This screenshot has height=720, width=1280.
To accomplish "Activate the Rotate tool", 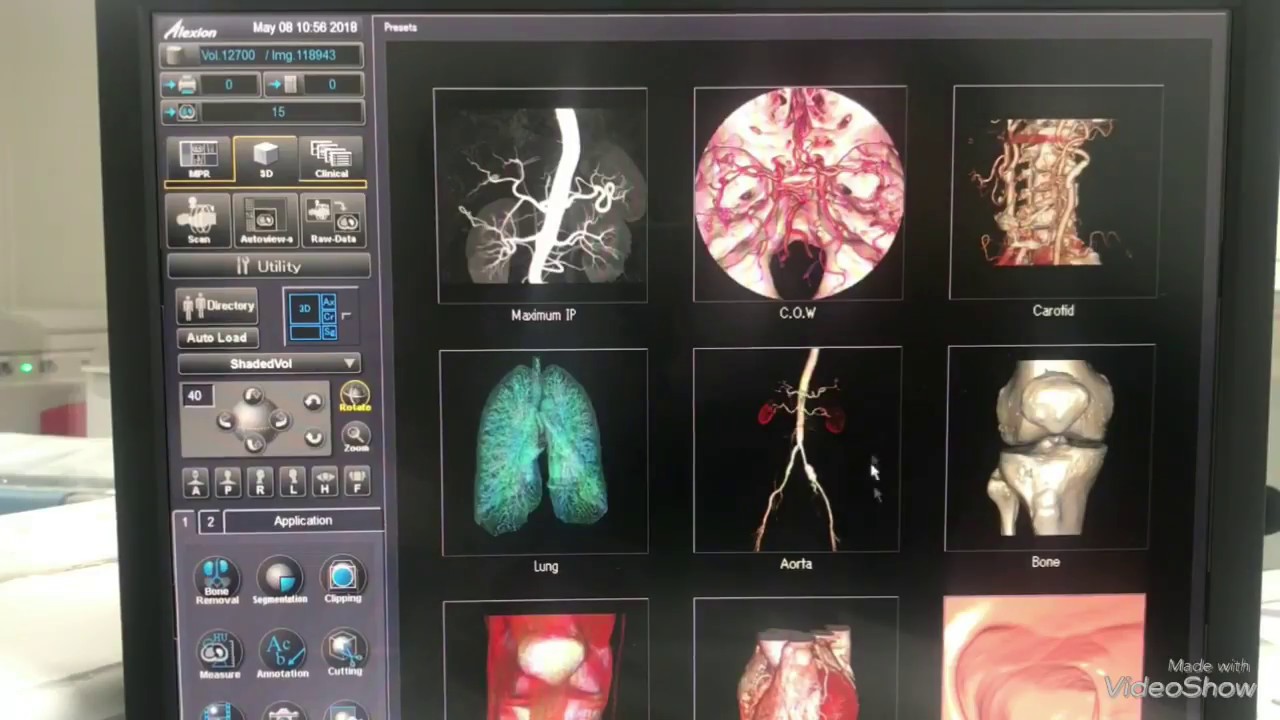I will [355, 397].
